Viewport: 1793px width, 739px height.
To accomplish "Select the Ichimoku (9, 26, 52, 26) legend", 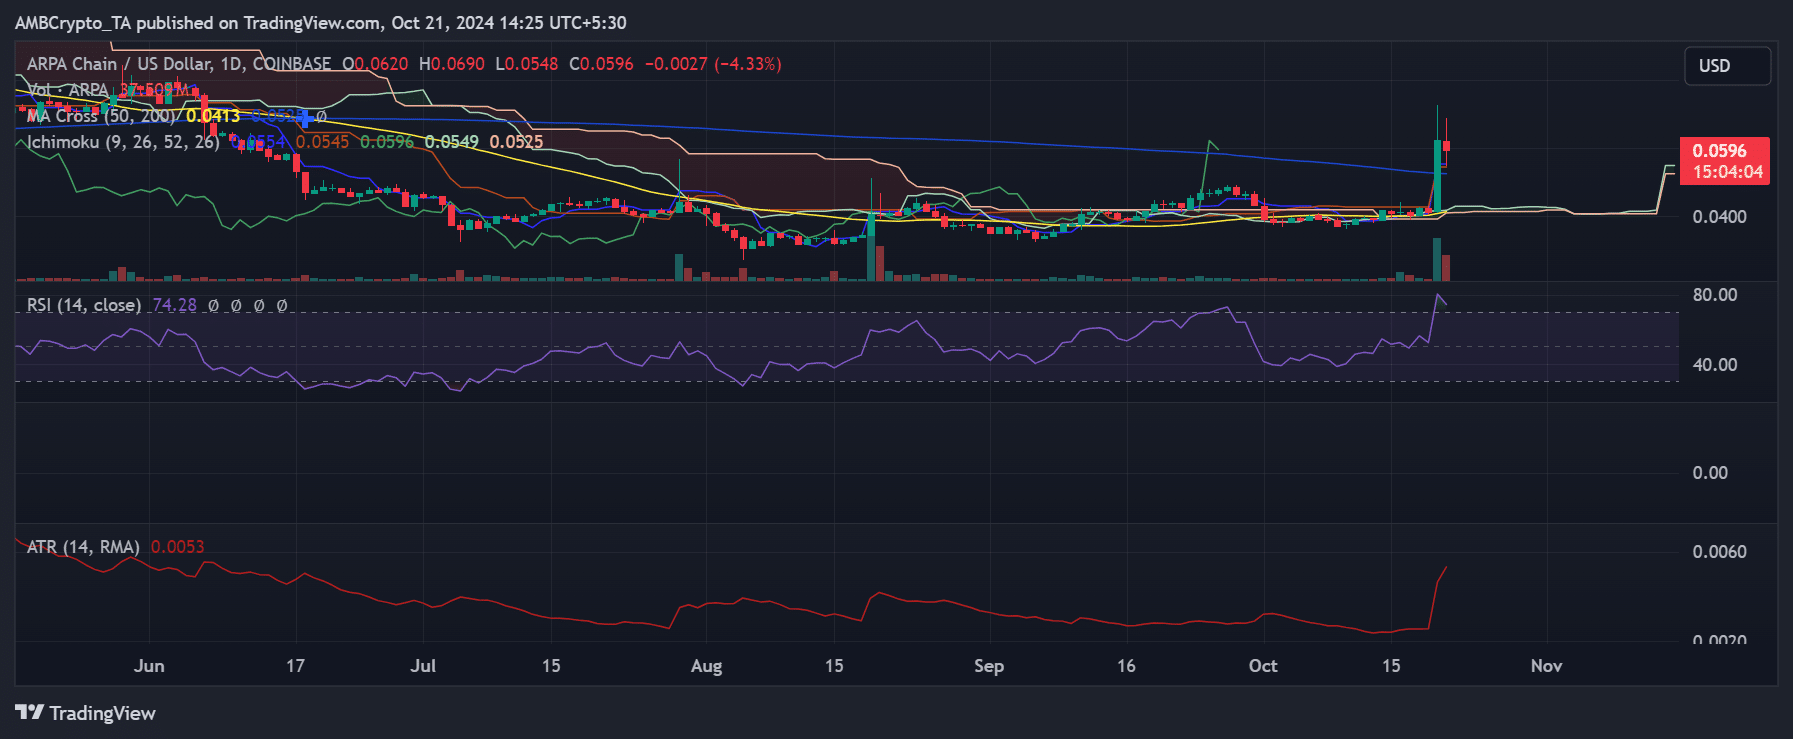I will coord(123,142).
